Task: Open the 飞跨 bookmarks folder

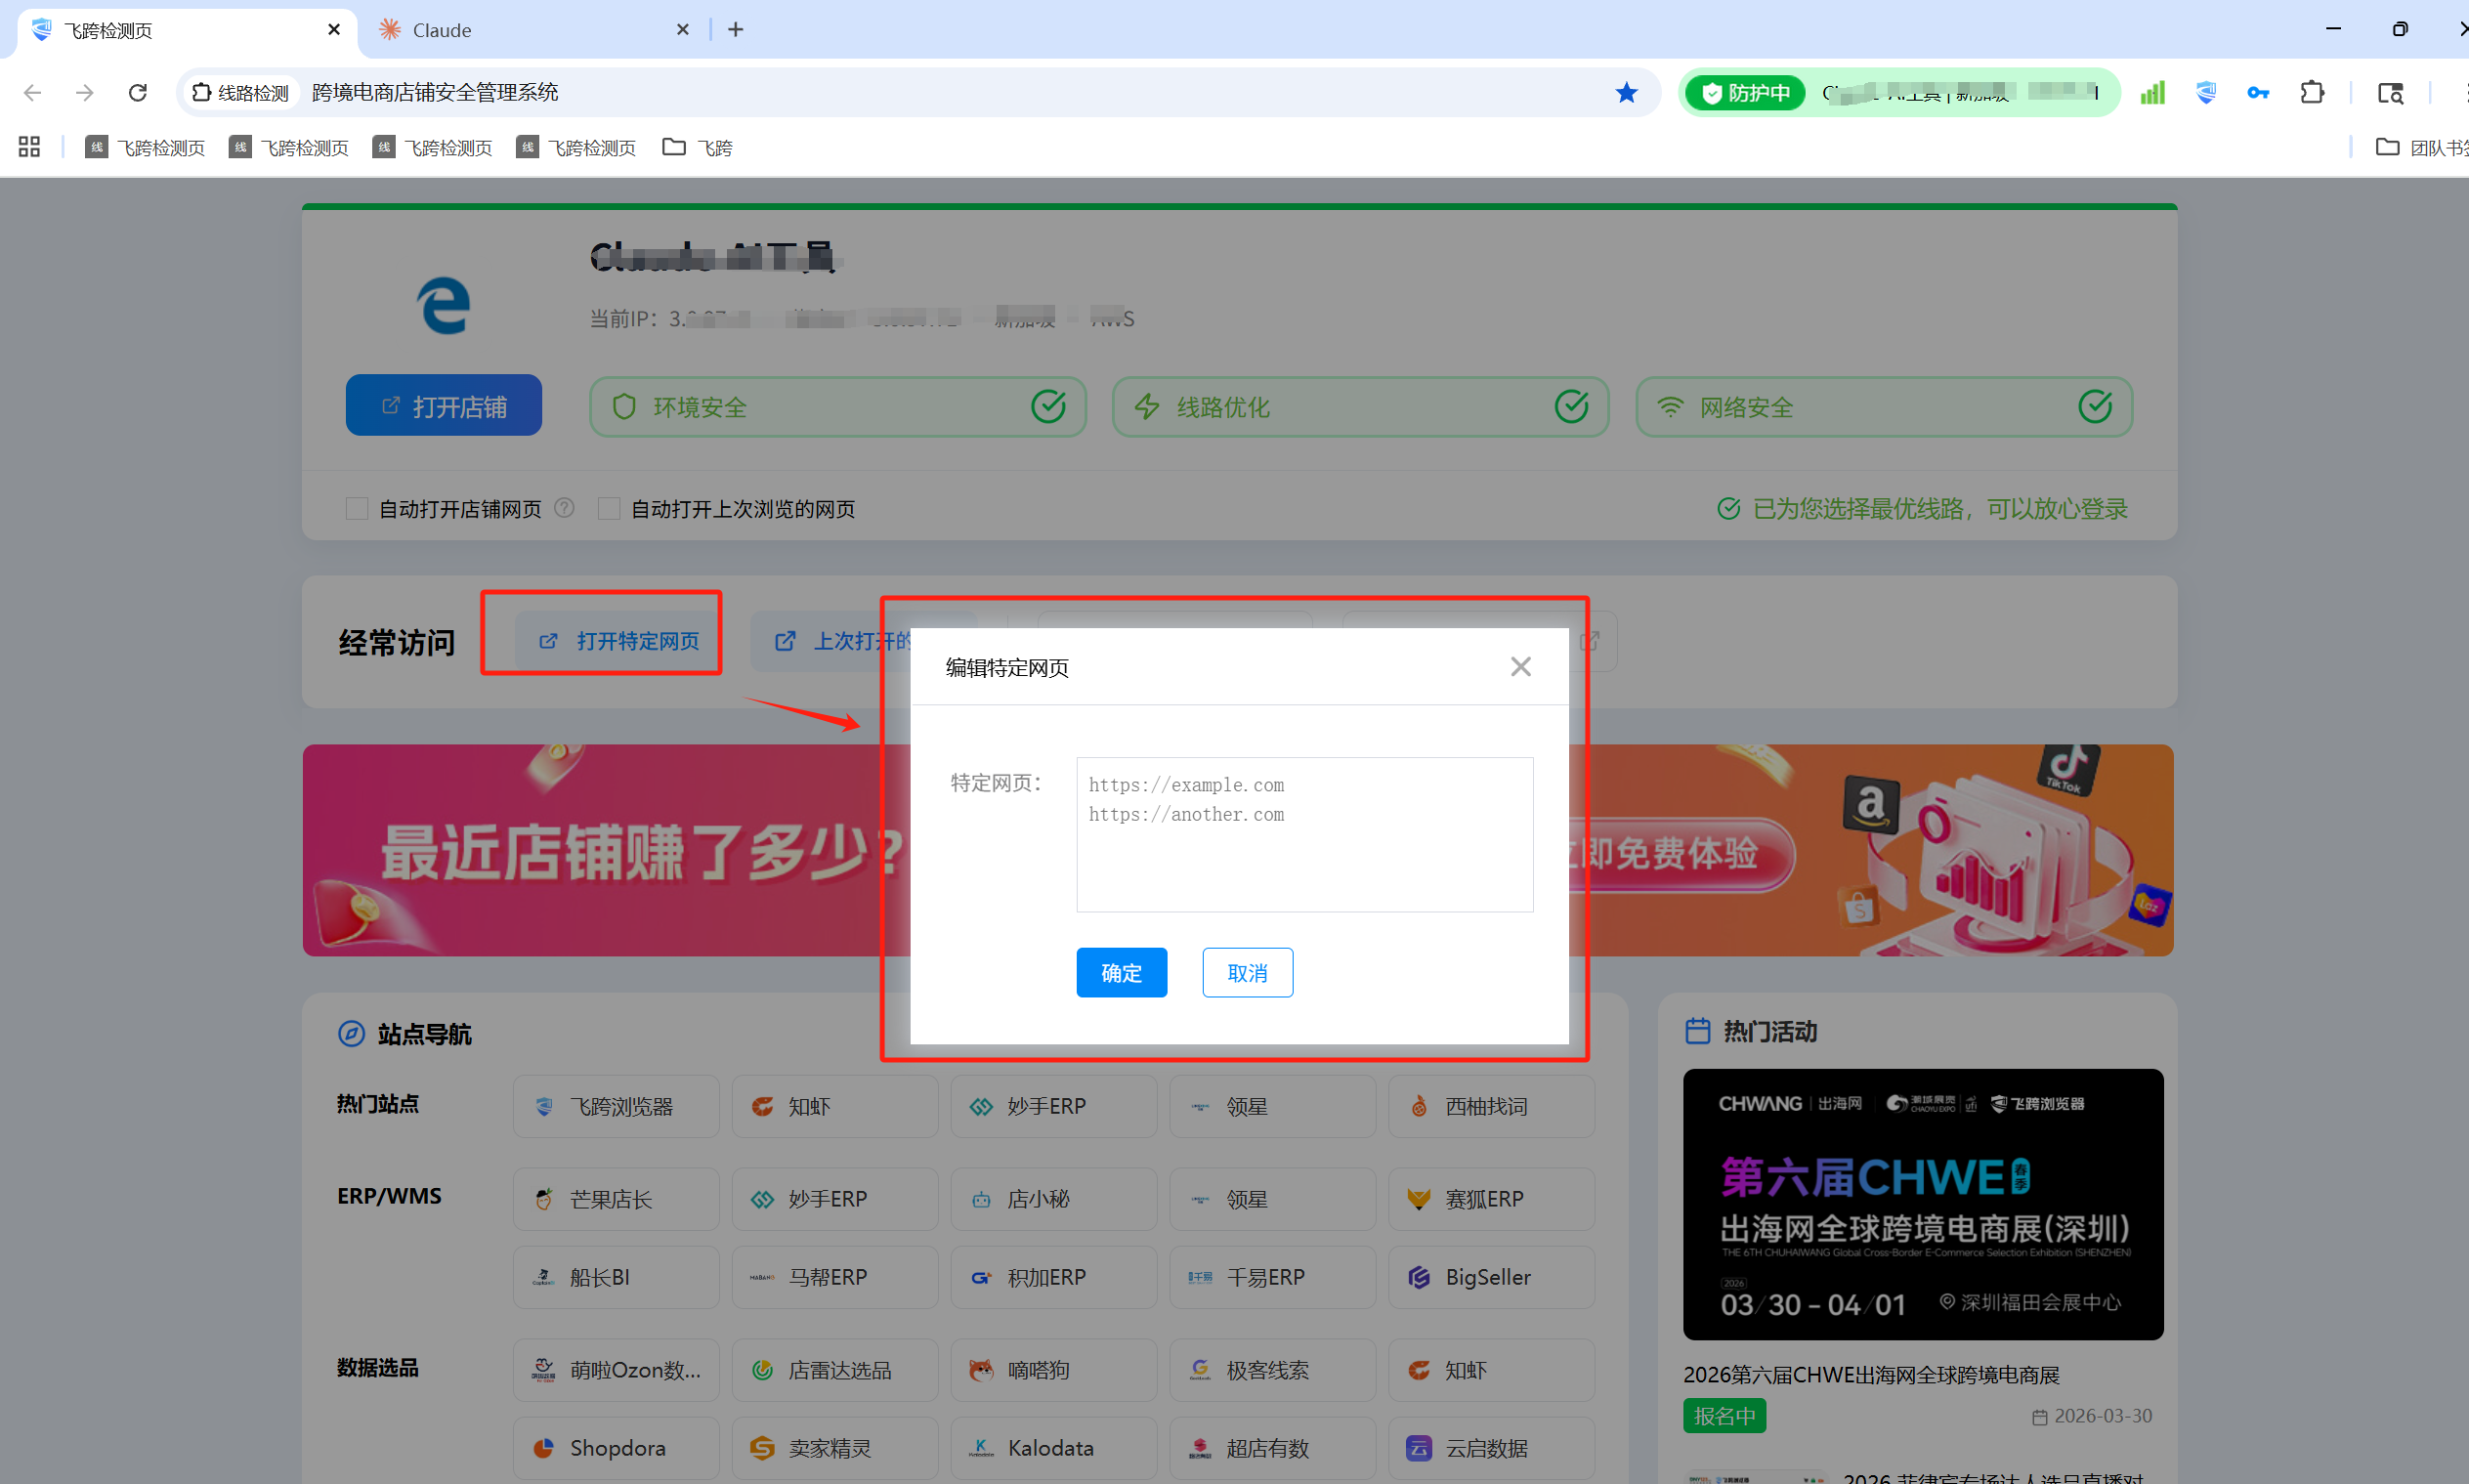Action: 698,148
